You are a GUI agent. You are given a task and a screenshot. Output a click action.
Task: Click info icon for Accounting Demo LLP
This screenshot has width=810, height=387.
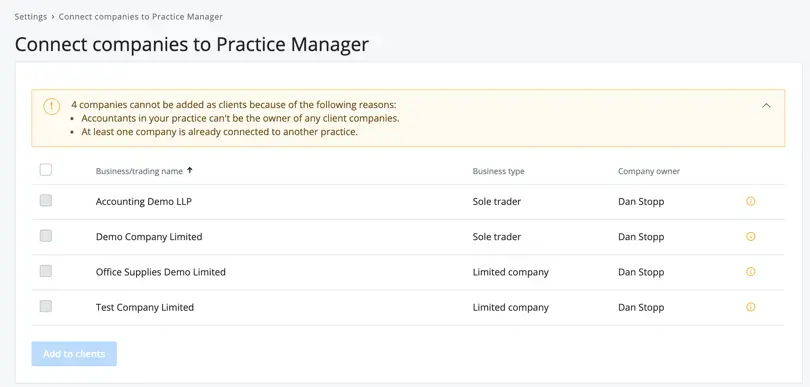click(x=751, y=202)
